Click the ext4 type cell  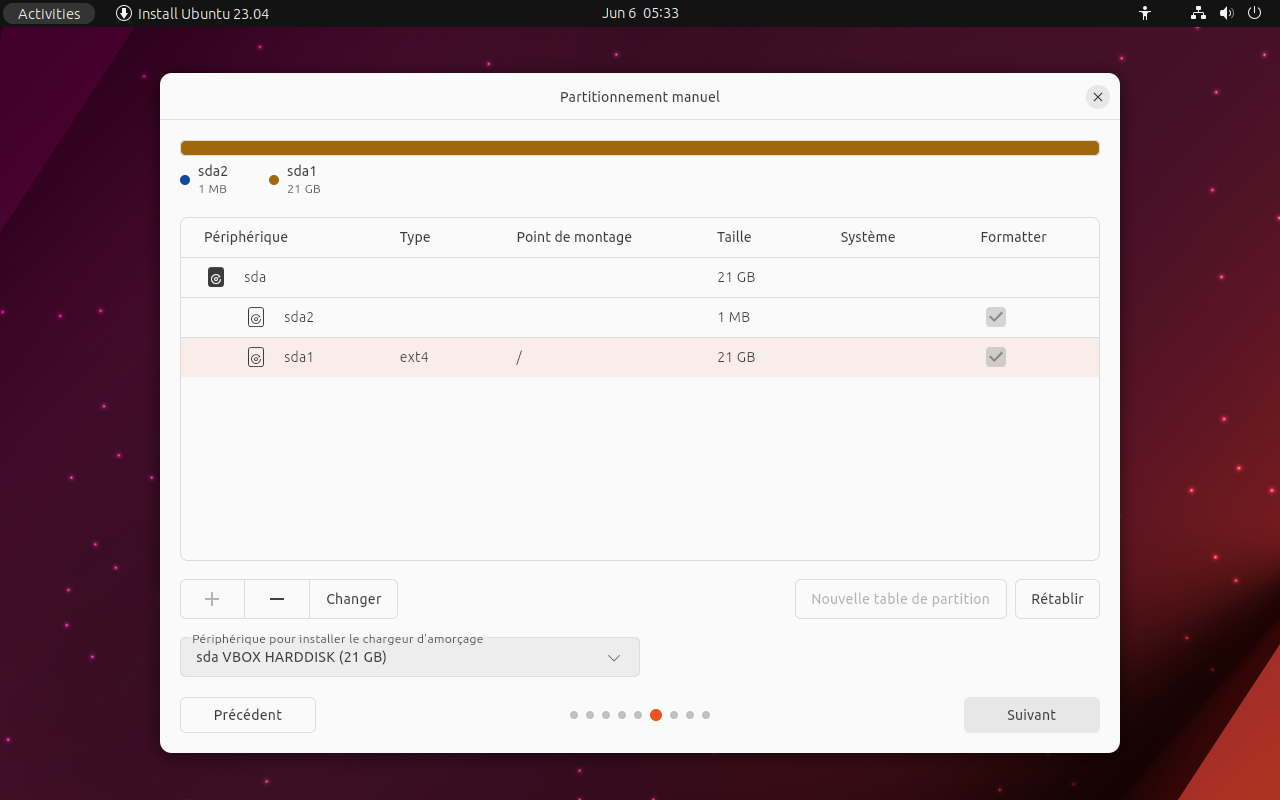pos(414,357)
